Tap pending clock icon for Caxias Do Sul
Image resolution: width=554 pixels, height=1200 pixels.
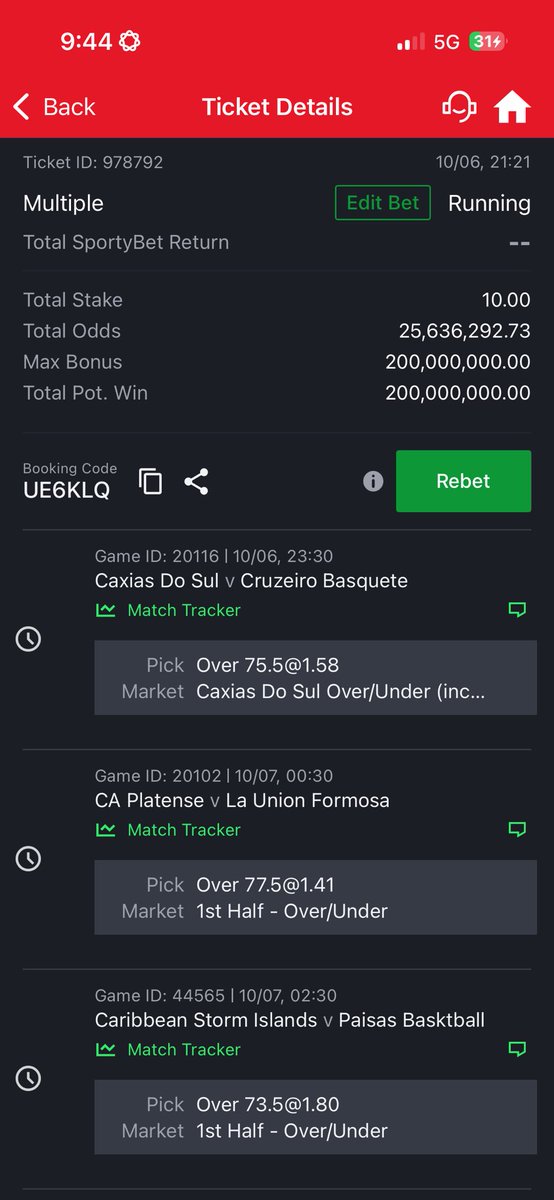point(28,639)
